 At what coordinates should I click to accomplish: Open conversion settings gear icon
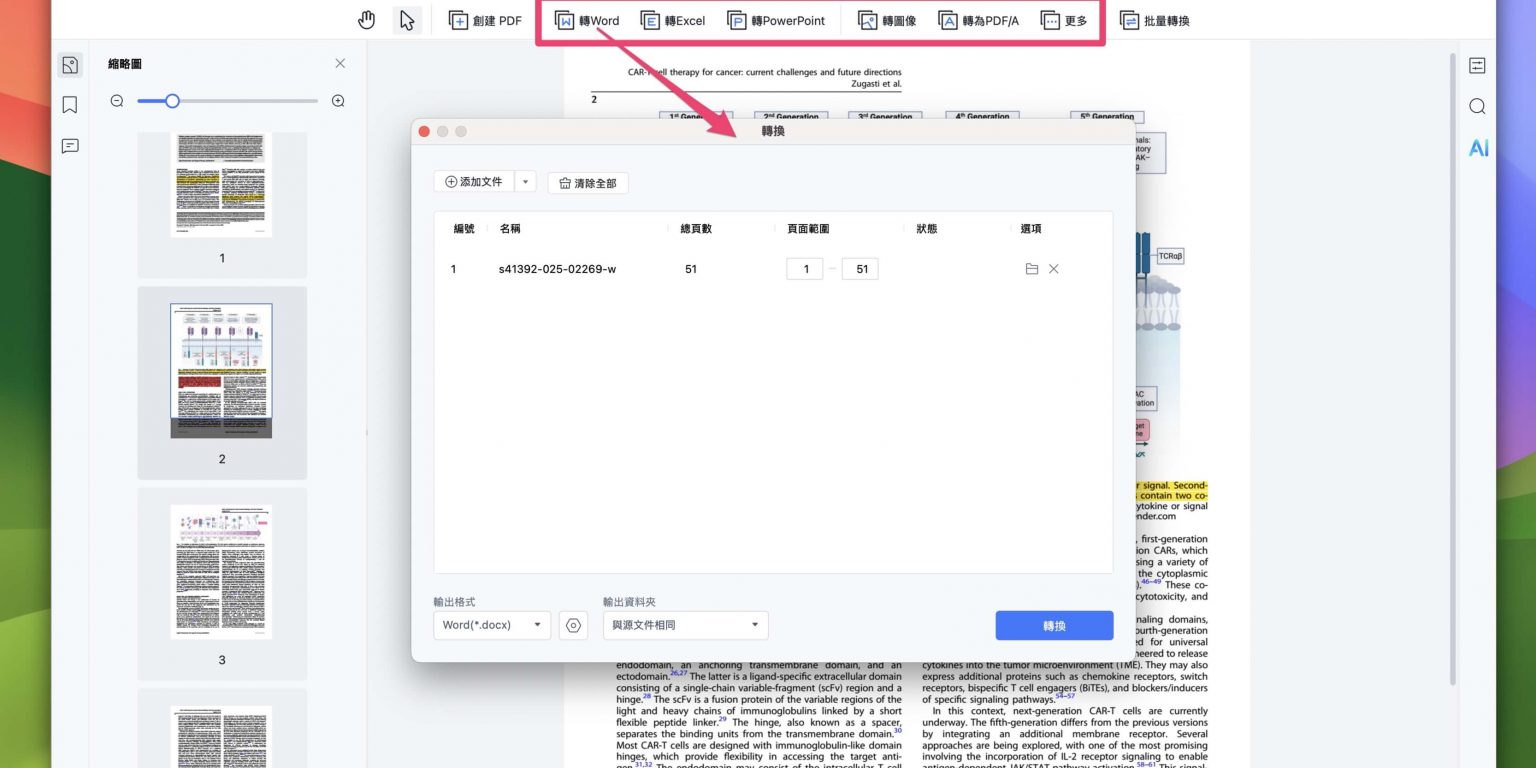573,625
